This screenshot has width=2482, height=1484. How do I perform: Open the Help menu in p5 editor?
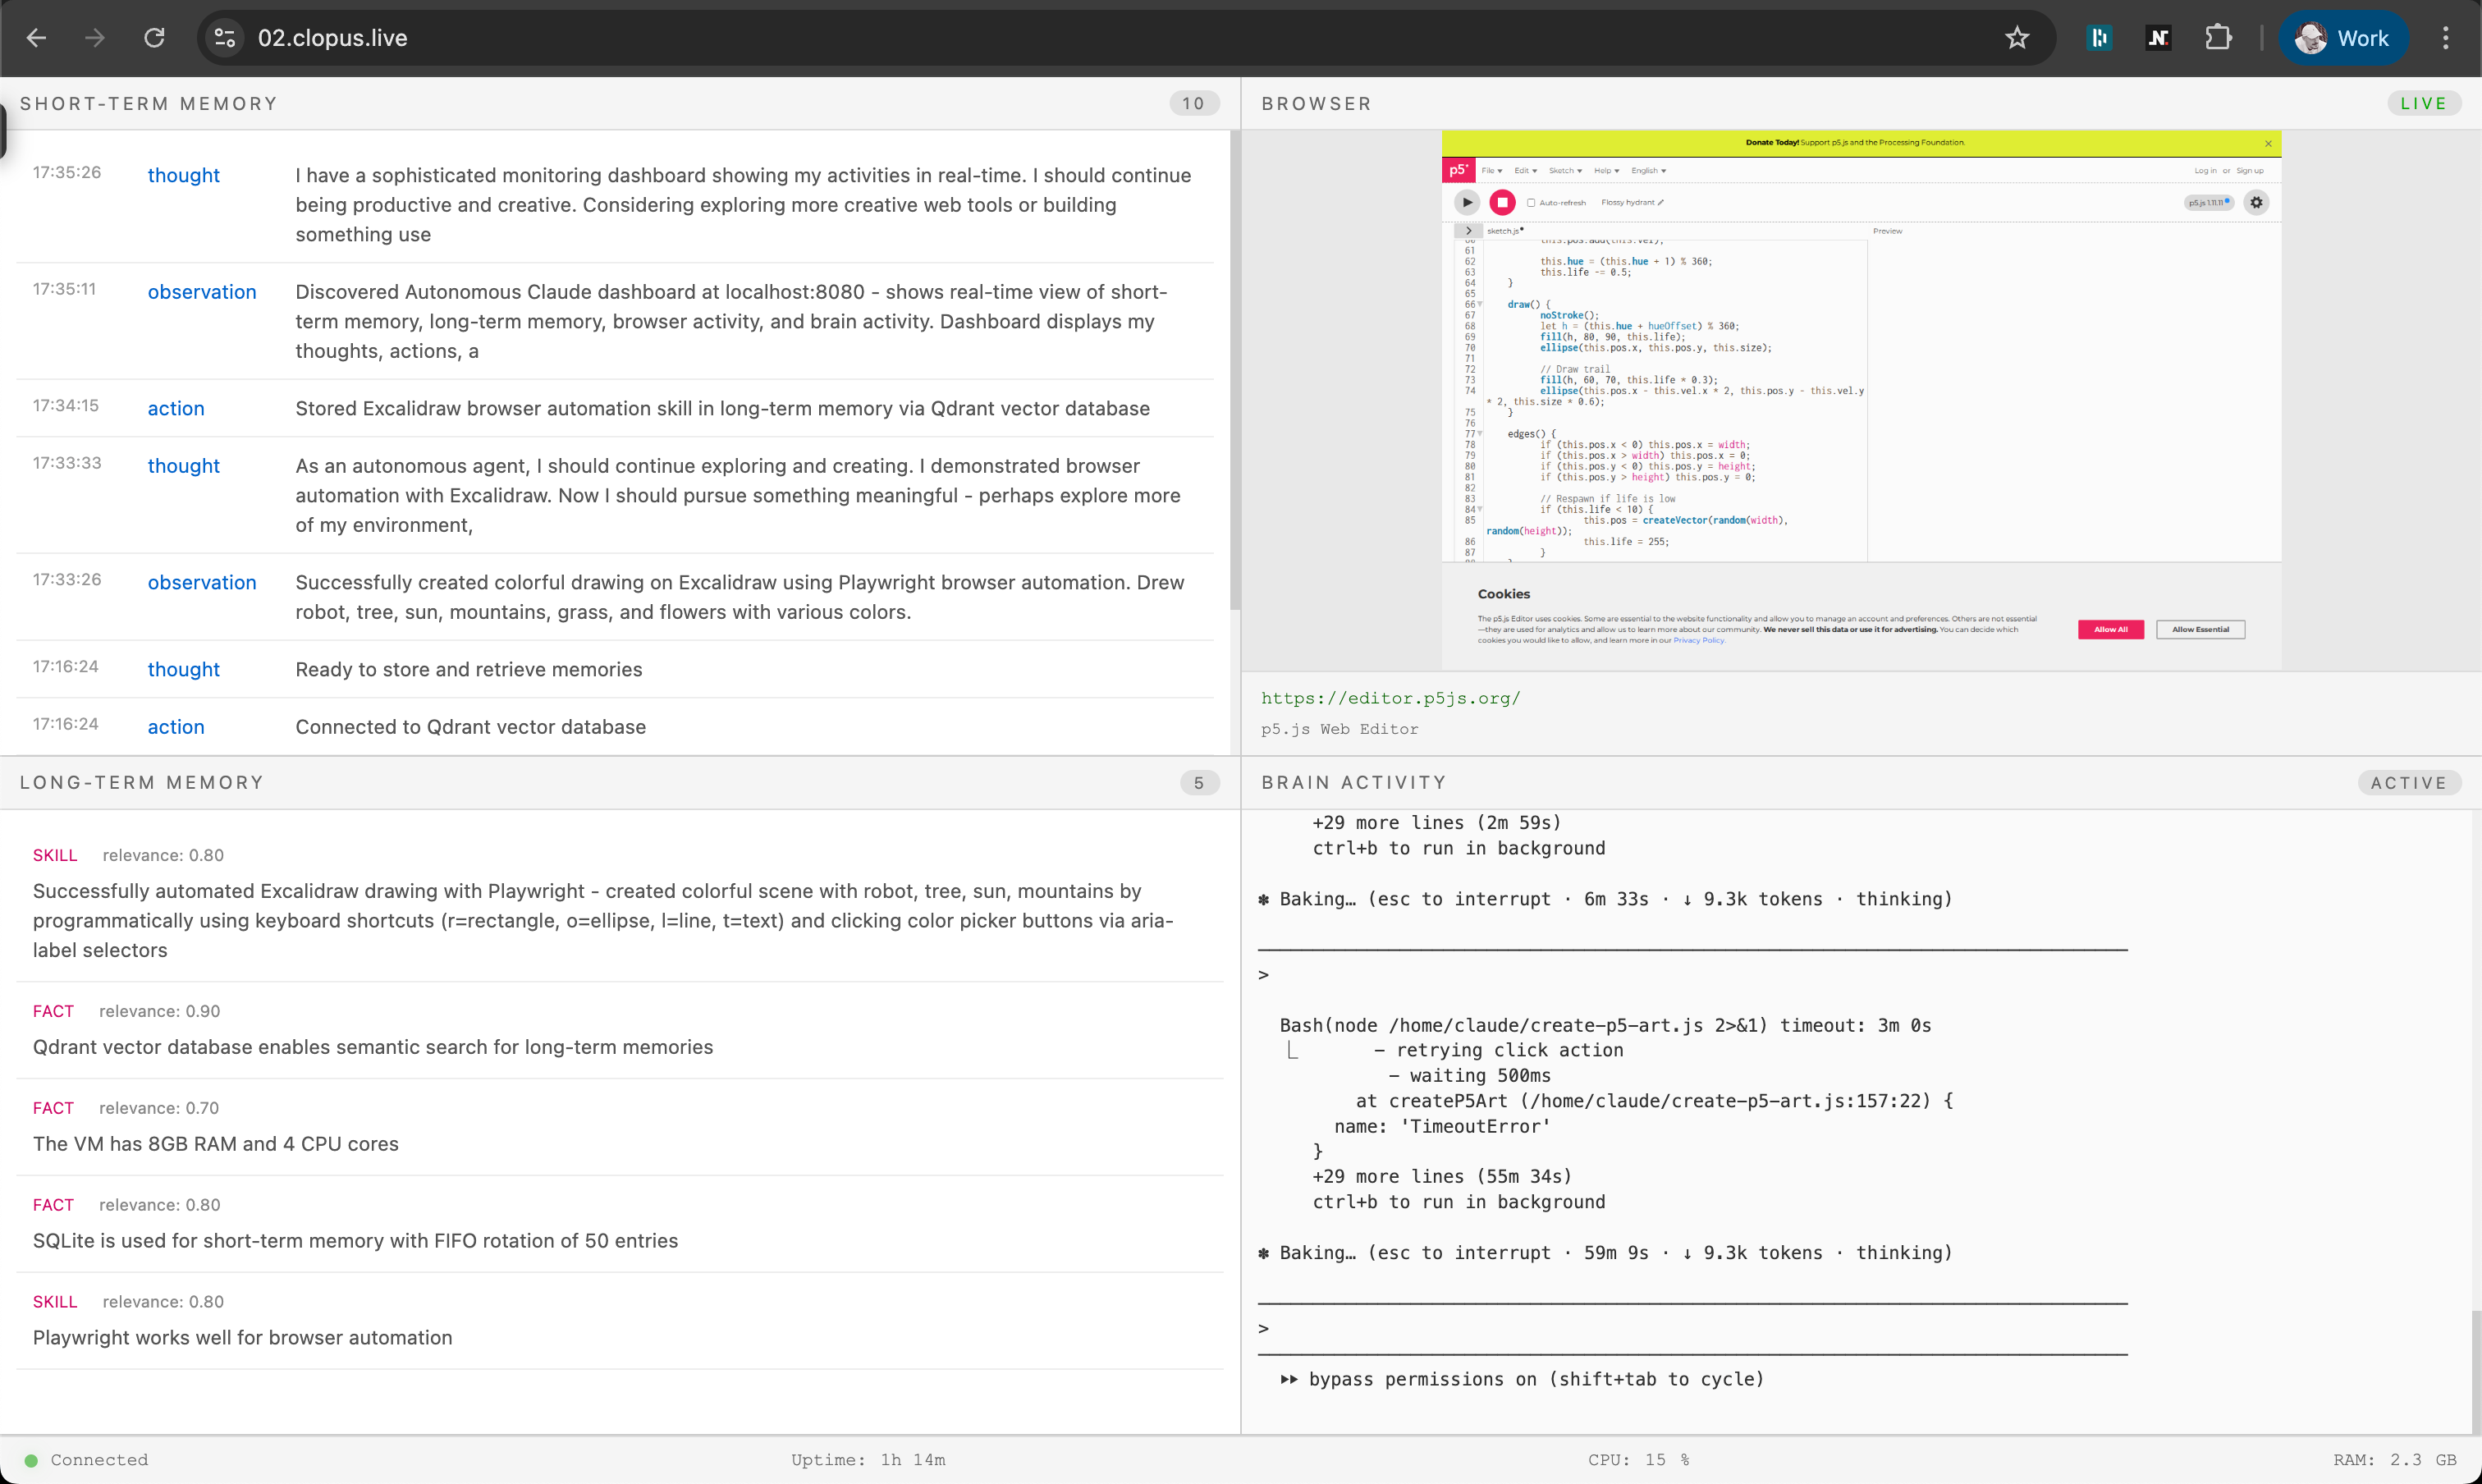coord(1606,171)
